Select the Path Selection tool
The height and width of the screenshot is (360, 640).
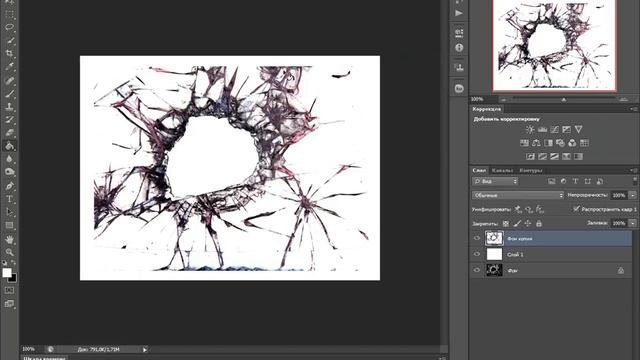coord(9,212)
